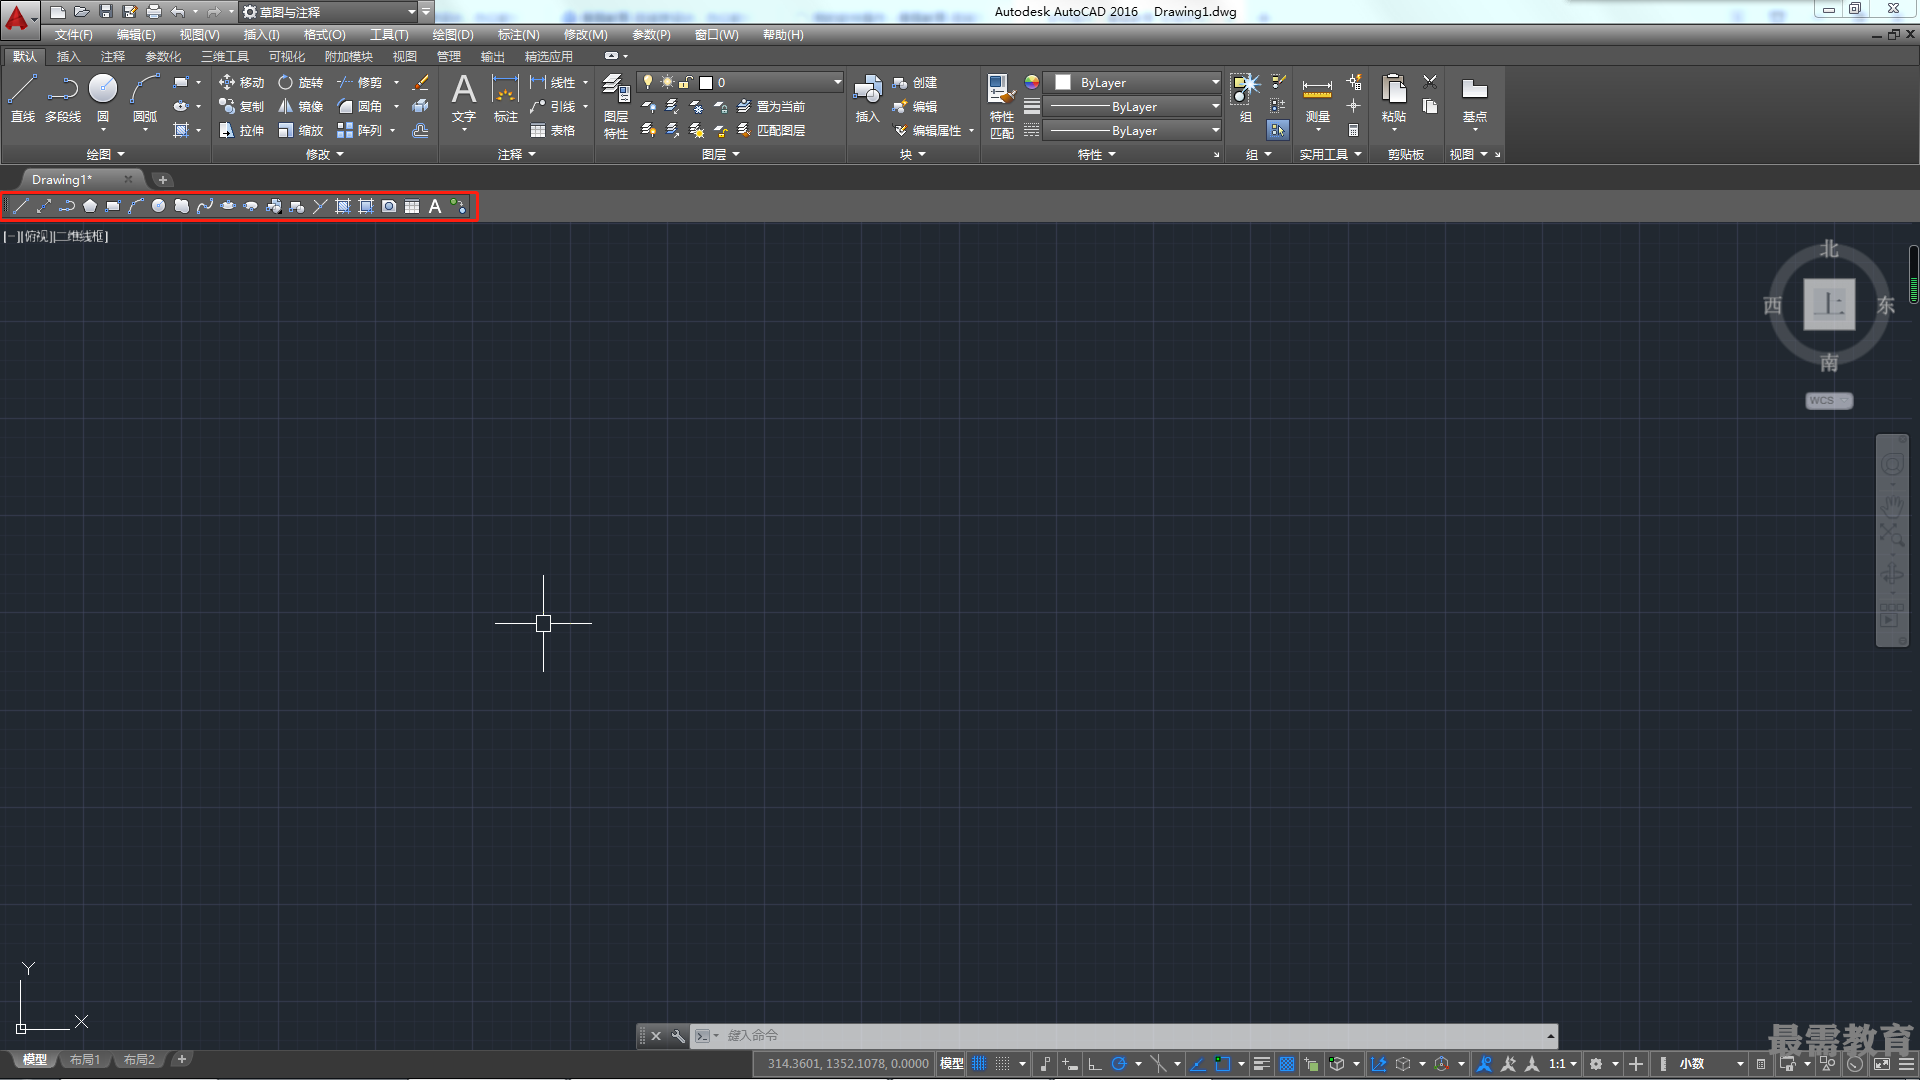Screen dimensions: 1920x1080
Task: Select the 多段线 (Polyline) tool
Action: (63, 98)
